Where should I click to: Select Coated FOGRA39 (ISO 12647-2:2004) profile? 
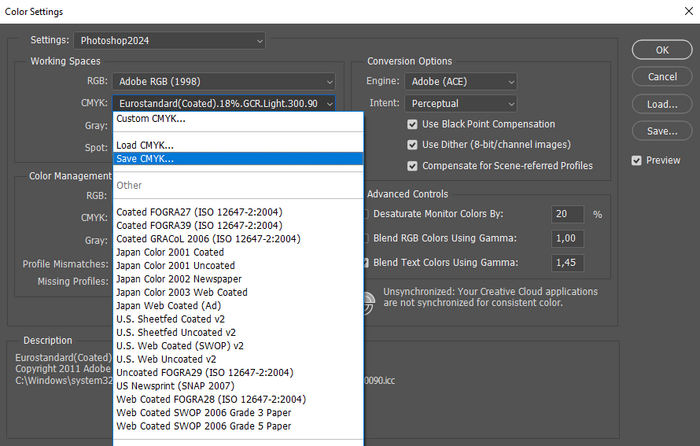(208, 225)
